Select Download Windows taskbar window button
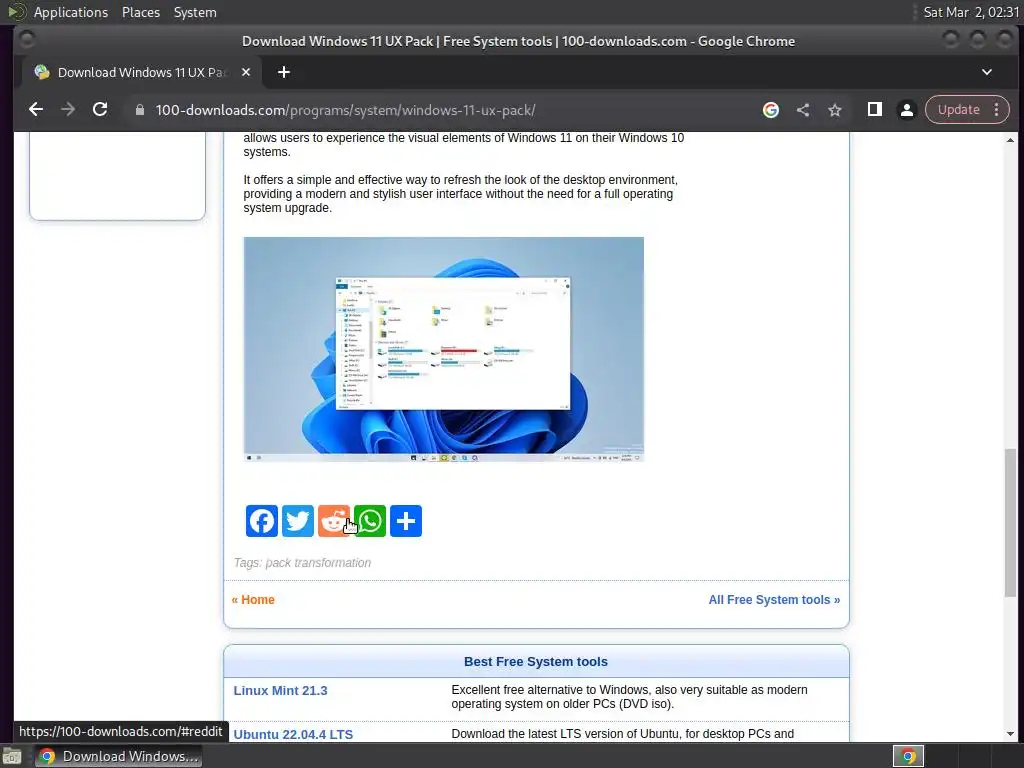This screenshot has width=1024, height=768. click(x=118, y=756)
